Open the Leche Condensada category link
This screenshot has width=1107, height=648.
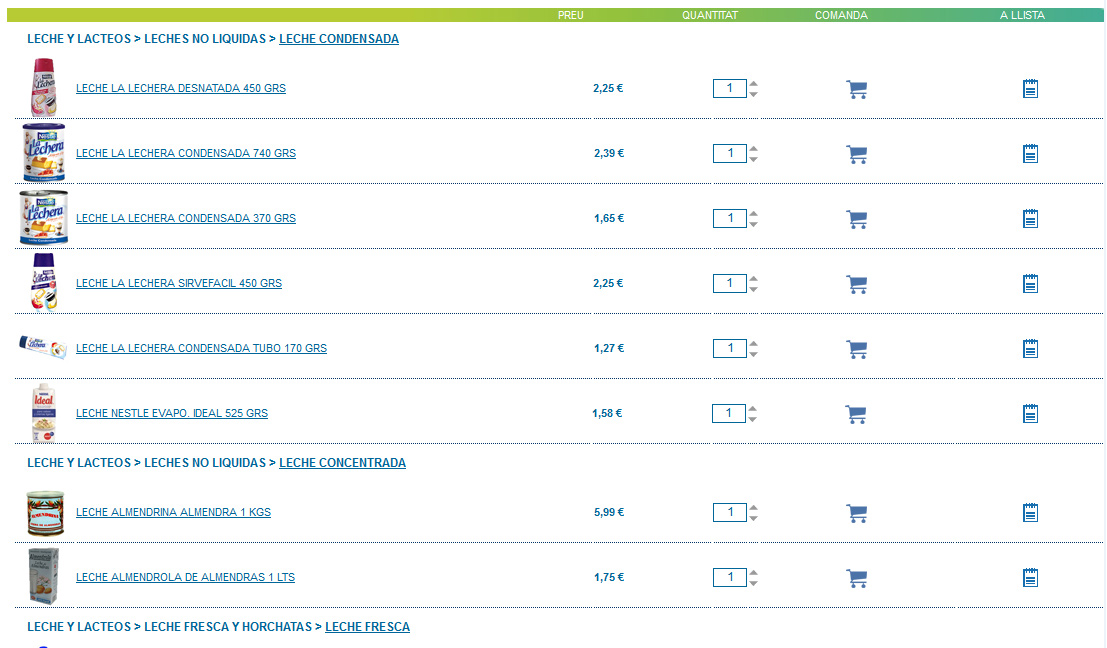pyautogui.click(x=339, y=39)
